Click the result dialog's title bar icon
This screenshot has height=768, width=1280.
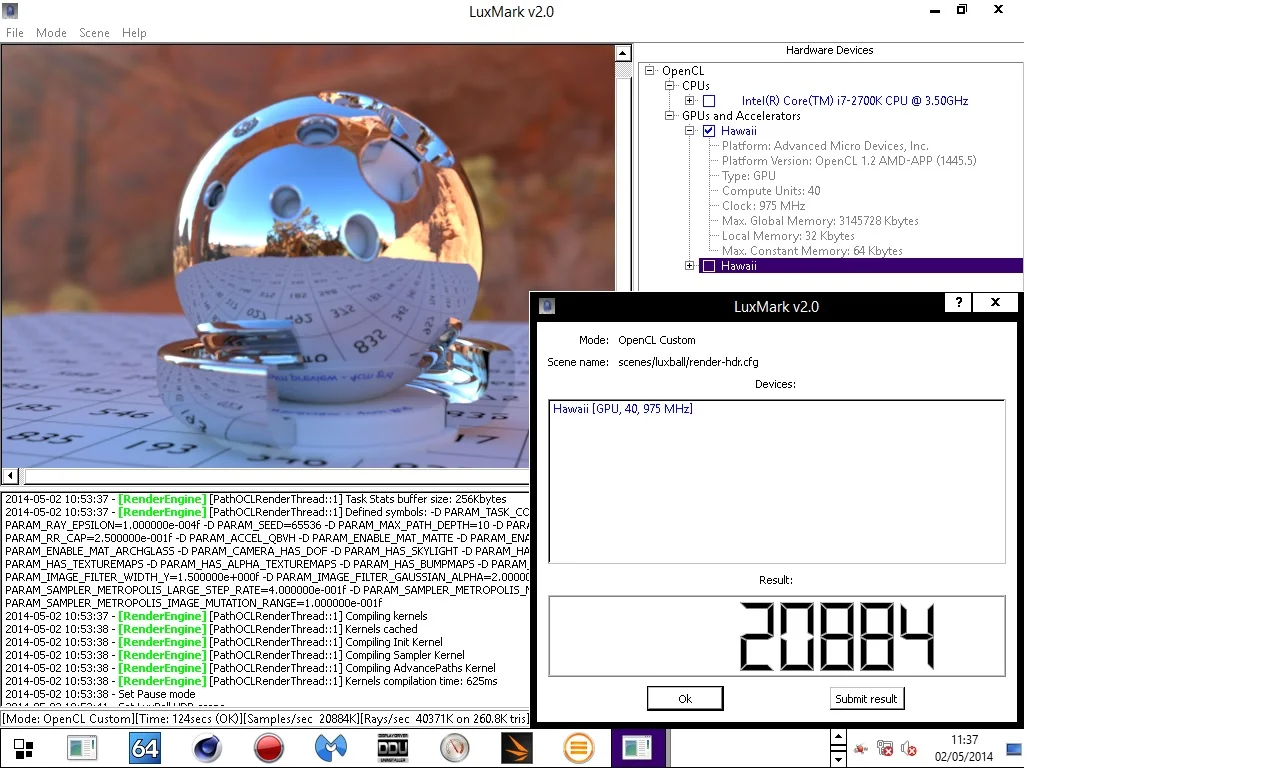coord(547,306)
